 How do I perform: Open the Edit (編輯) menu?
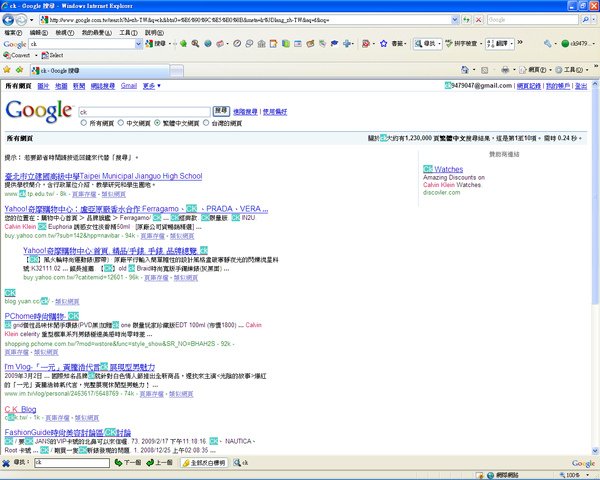tap(39, 33)
